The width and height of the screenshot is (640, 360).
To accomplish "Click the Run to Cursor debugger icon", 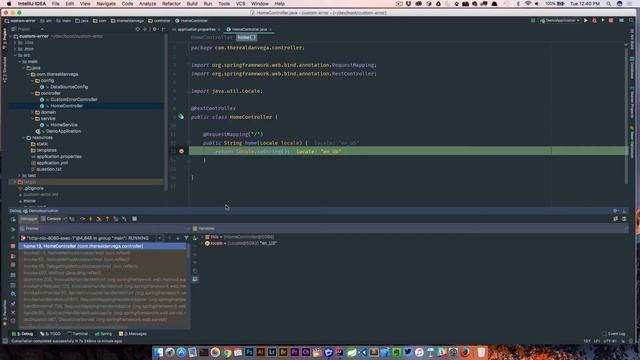I will [x=124, y=219].
